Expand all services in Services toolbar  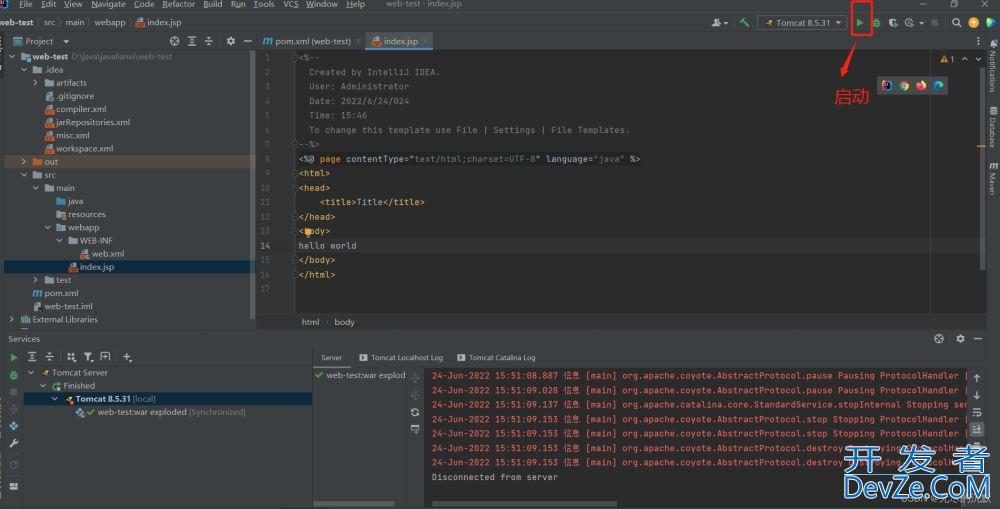coord(32,357)
